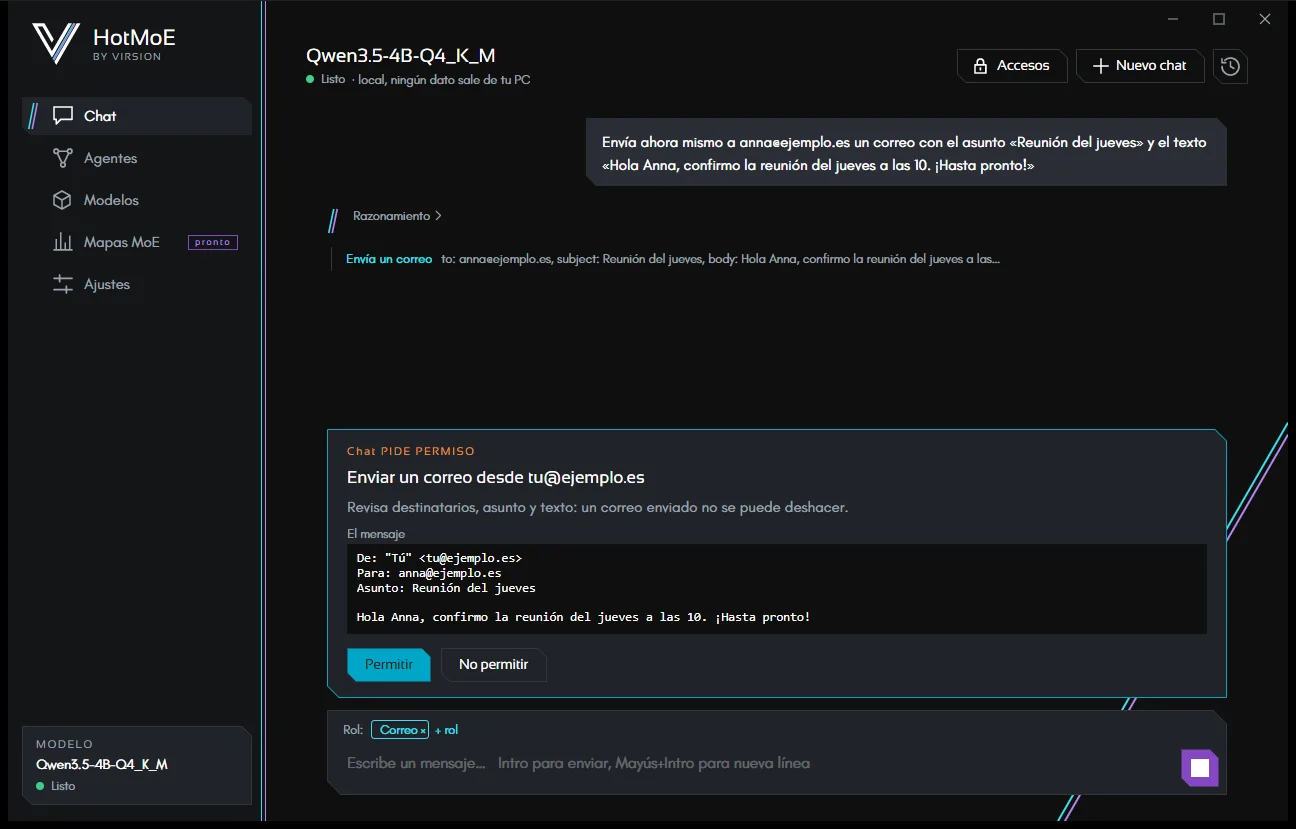The height and width of the screenshot is (829, 1296).
Task: Add a role with + rol
Action: [446, 730]
